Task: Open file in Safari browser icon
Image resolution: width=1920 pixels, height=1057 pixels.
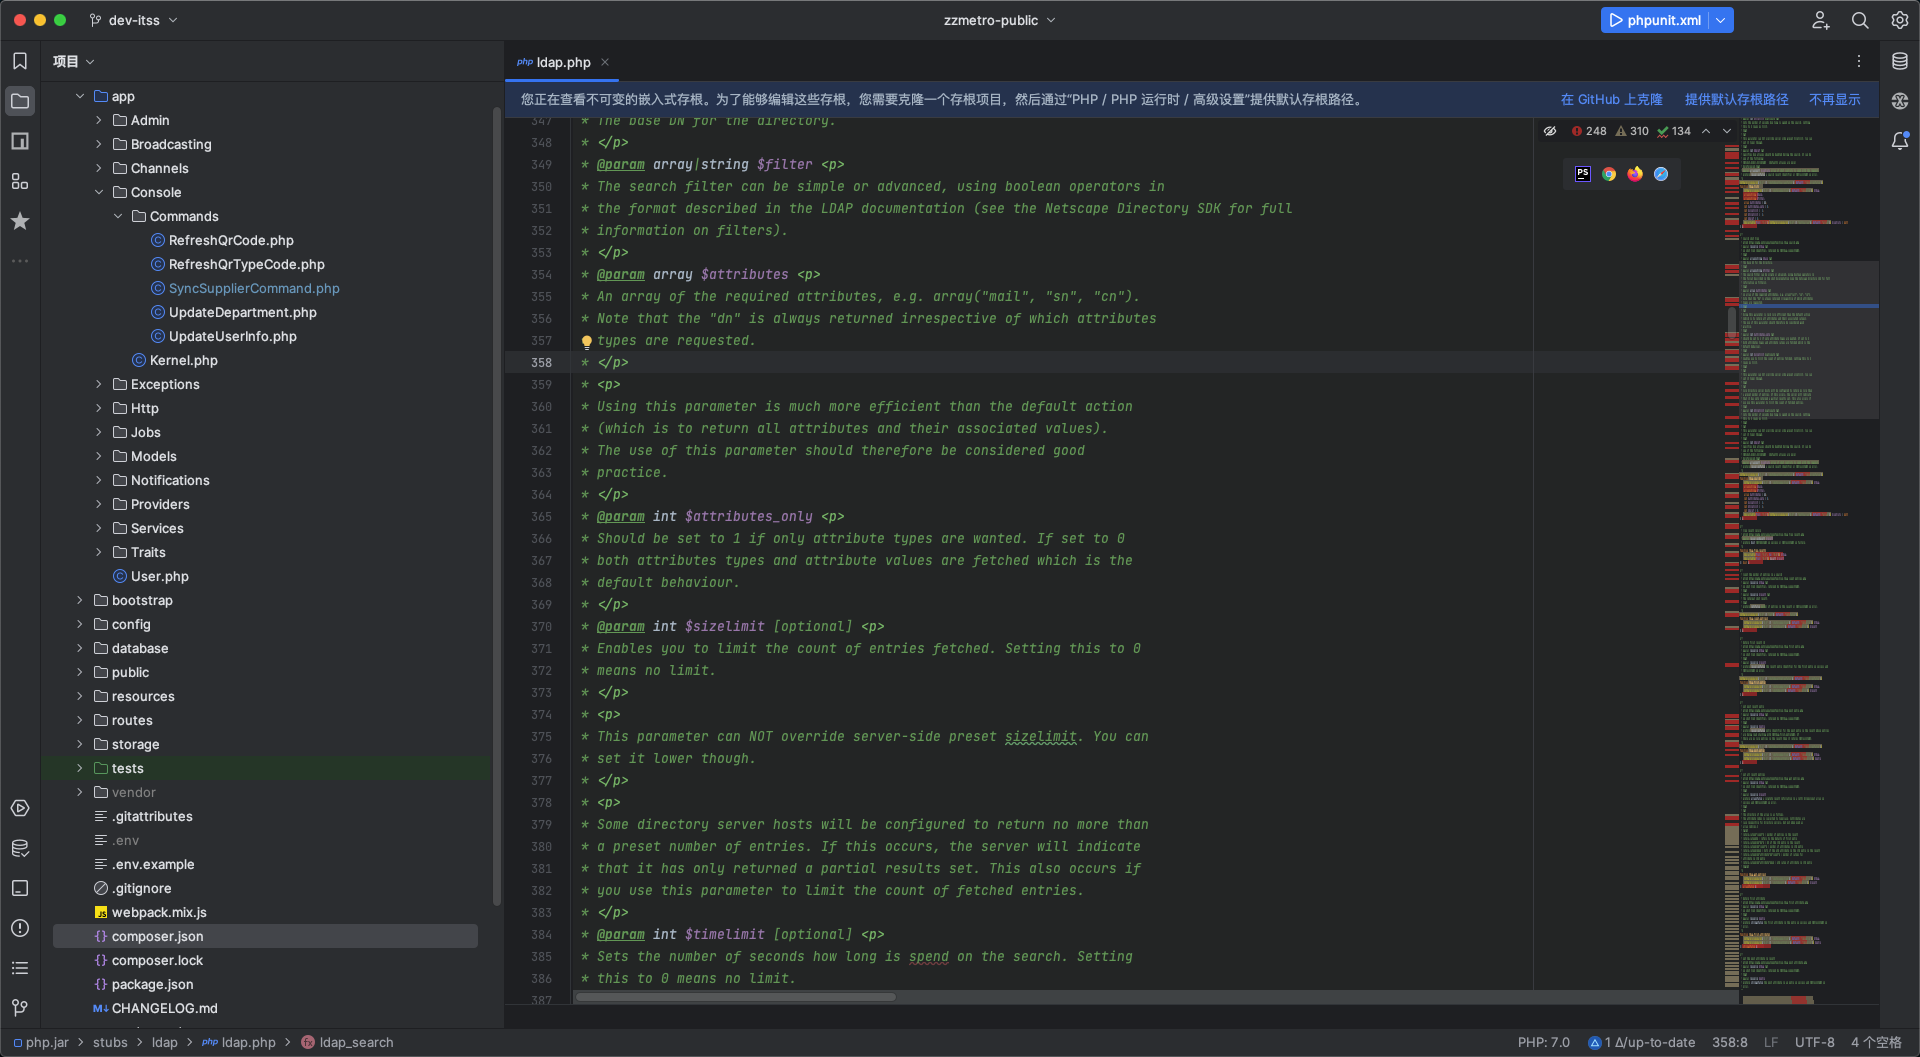Action: click(x=1661, y=174)
